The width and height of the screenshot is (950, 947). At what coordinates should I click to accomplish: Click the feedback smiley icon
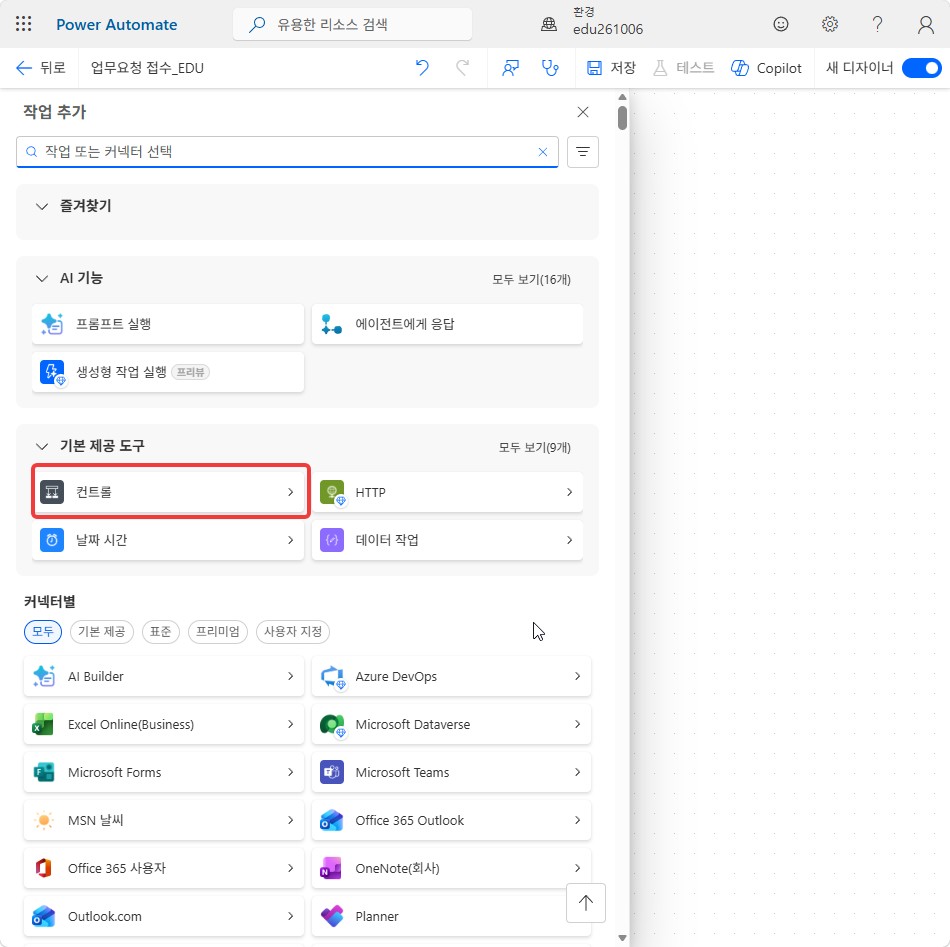coord(781,24)
